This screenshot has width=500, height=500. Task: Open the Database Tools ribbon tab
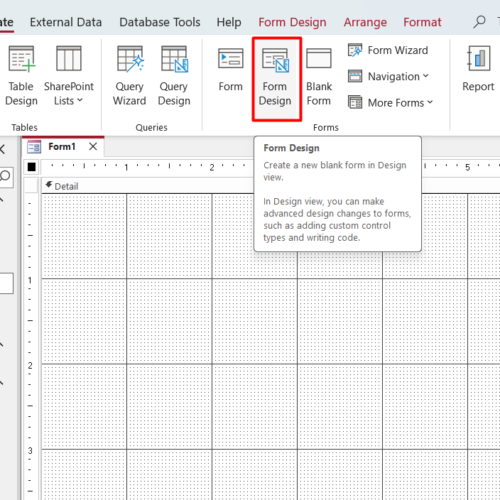160,22
